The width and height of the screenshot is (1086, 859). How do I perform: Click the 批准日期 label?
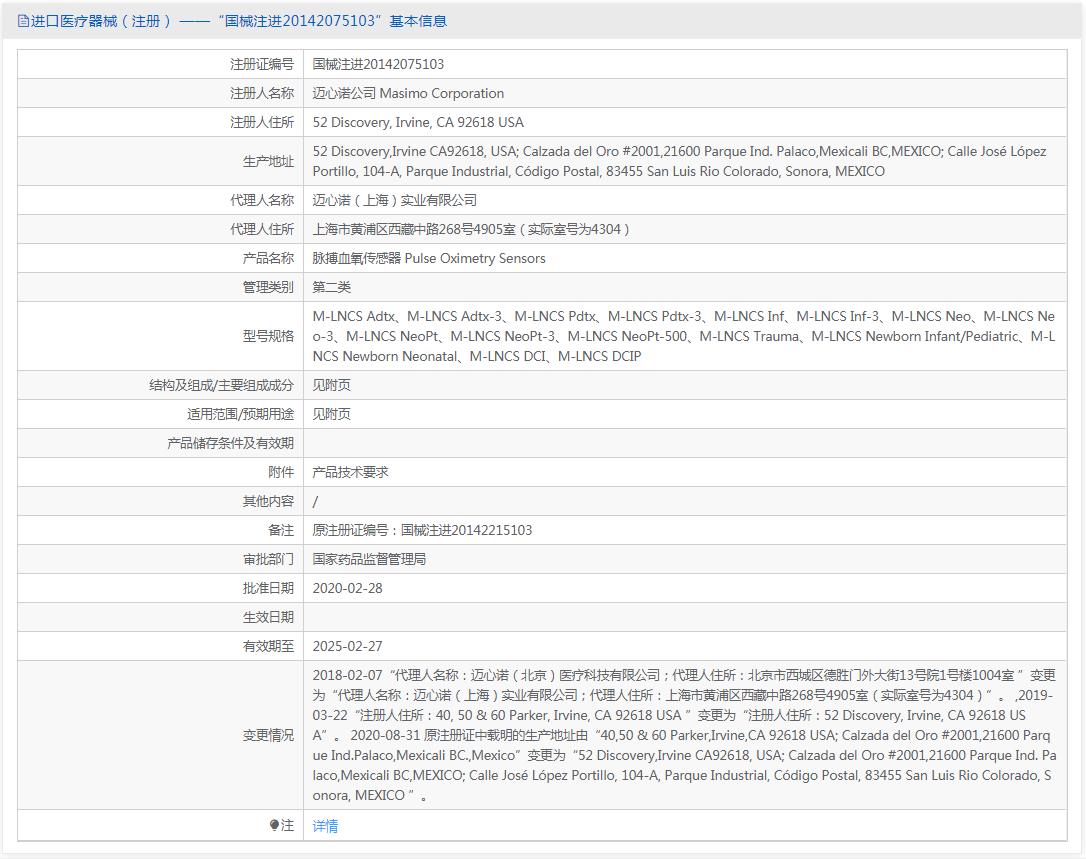click(x=268, y=589)
